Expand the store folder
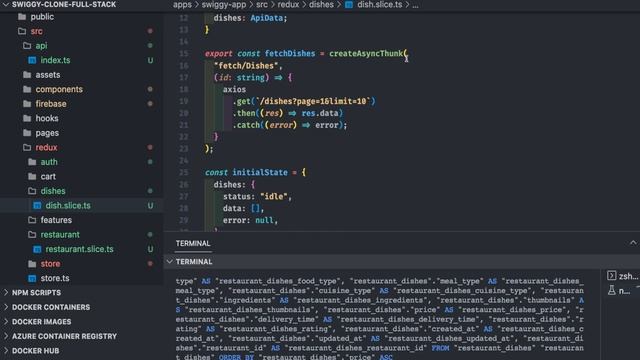This screenshot has height=360, width=640. (x=50, y=264)
